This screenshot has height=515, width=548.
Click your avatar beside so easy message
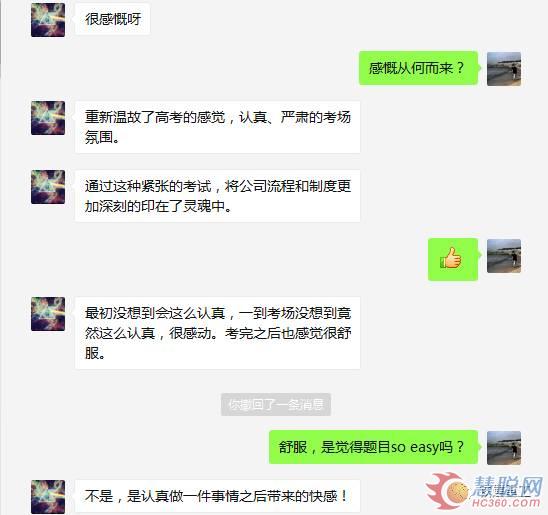coord(504,448)
